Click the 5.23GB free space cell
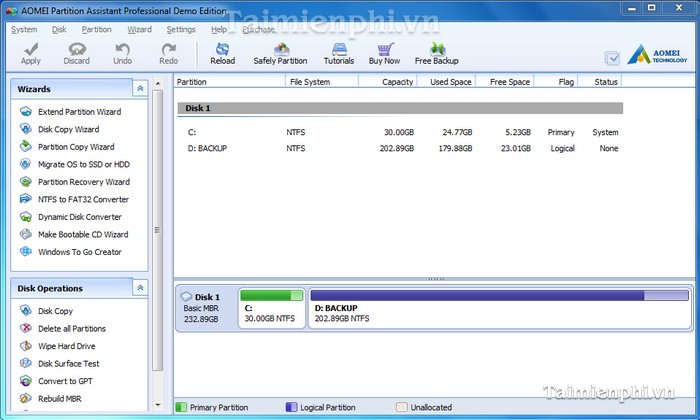This screenshot has height=420, width=700. [518, 132]
